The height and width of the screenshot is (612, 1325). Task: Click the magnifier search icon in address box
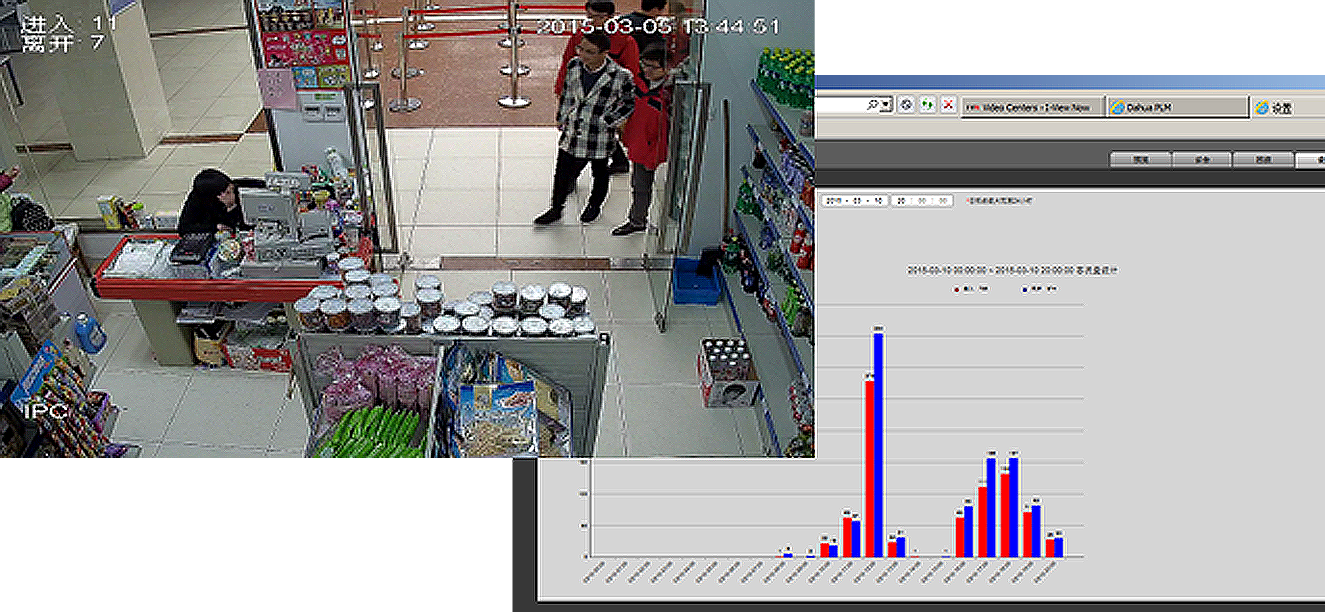tap(873, 105)
